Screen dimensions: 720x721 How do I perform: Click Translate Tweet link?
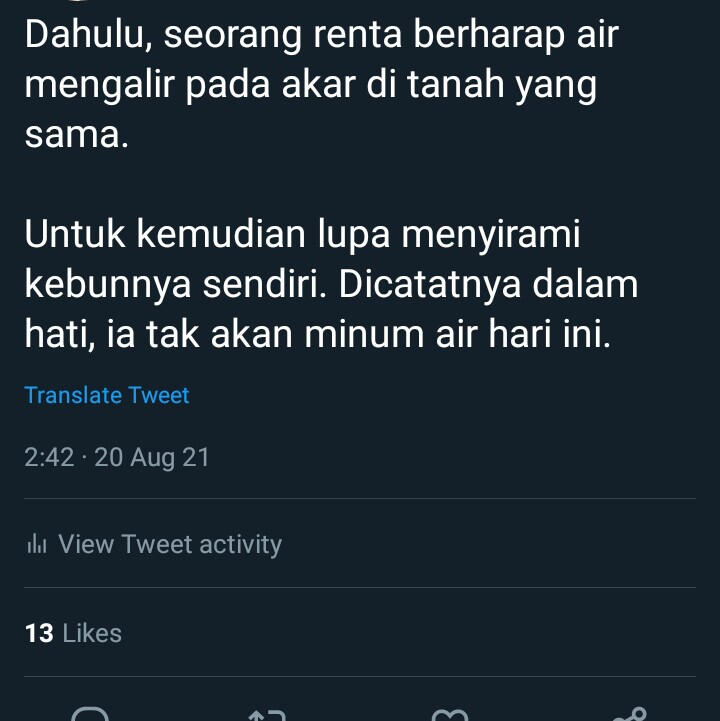click(107, 395)
